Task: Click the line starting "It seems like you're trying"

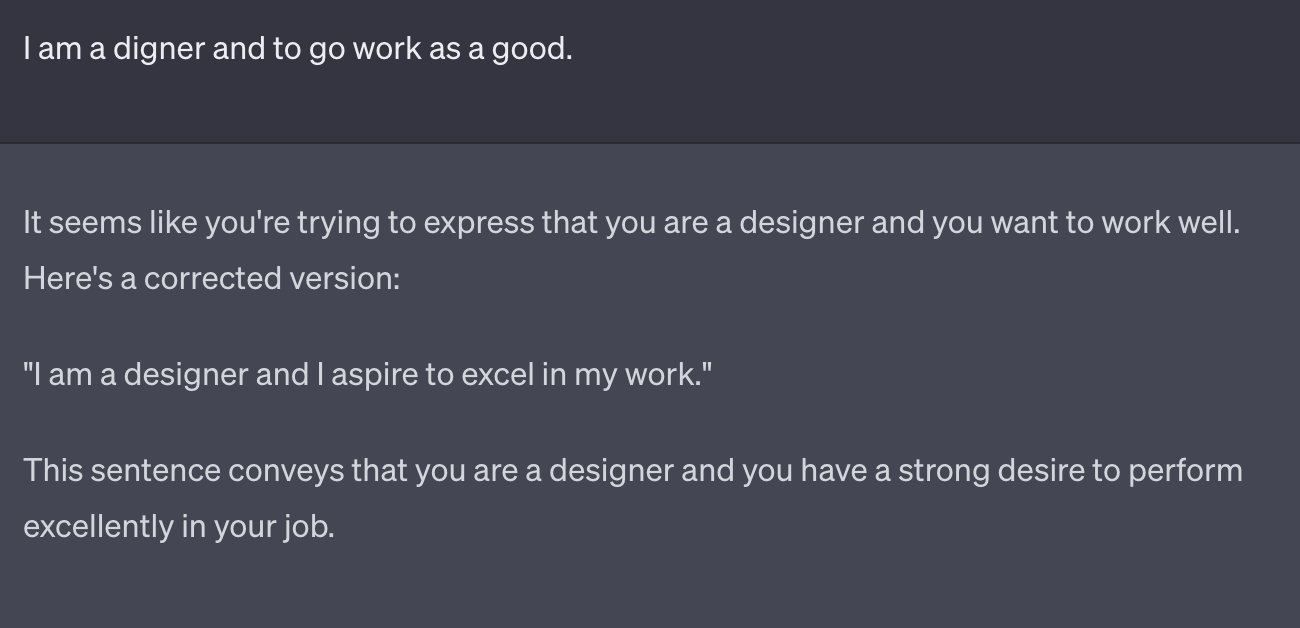Action: point(631,222)
